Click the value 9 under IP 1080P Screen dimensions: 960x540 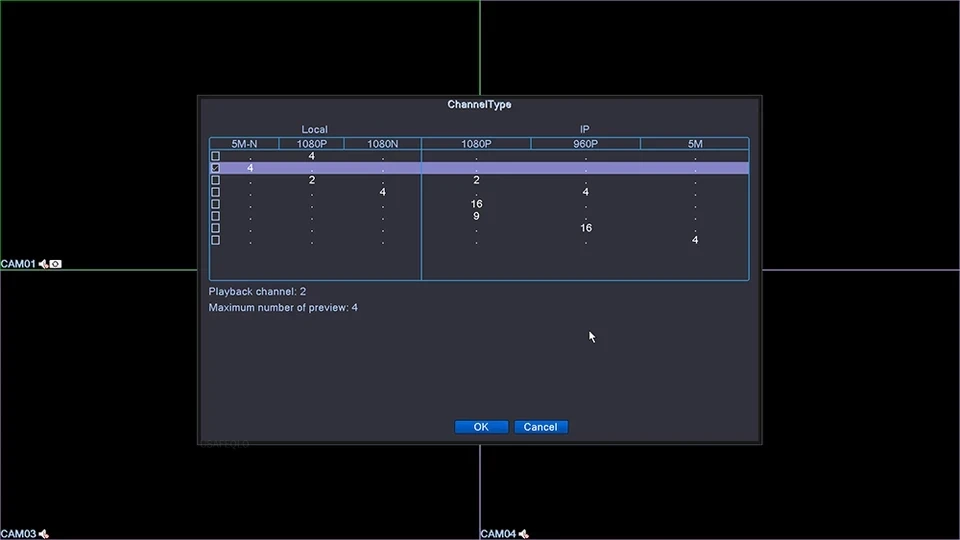pyautogui.click(x=476, y=216)
